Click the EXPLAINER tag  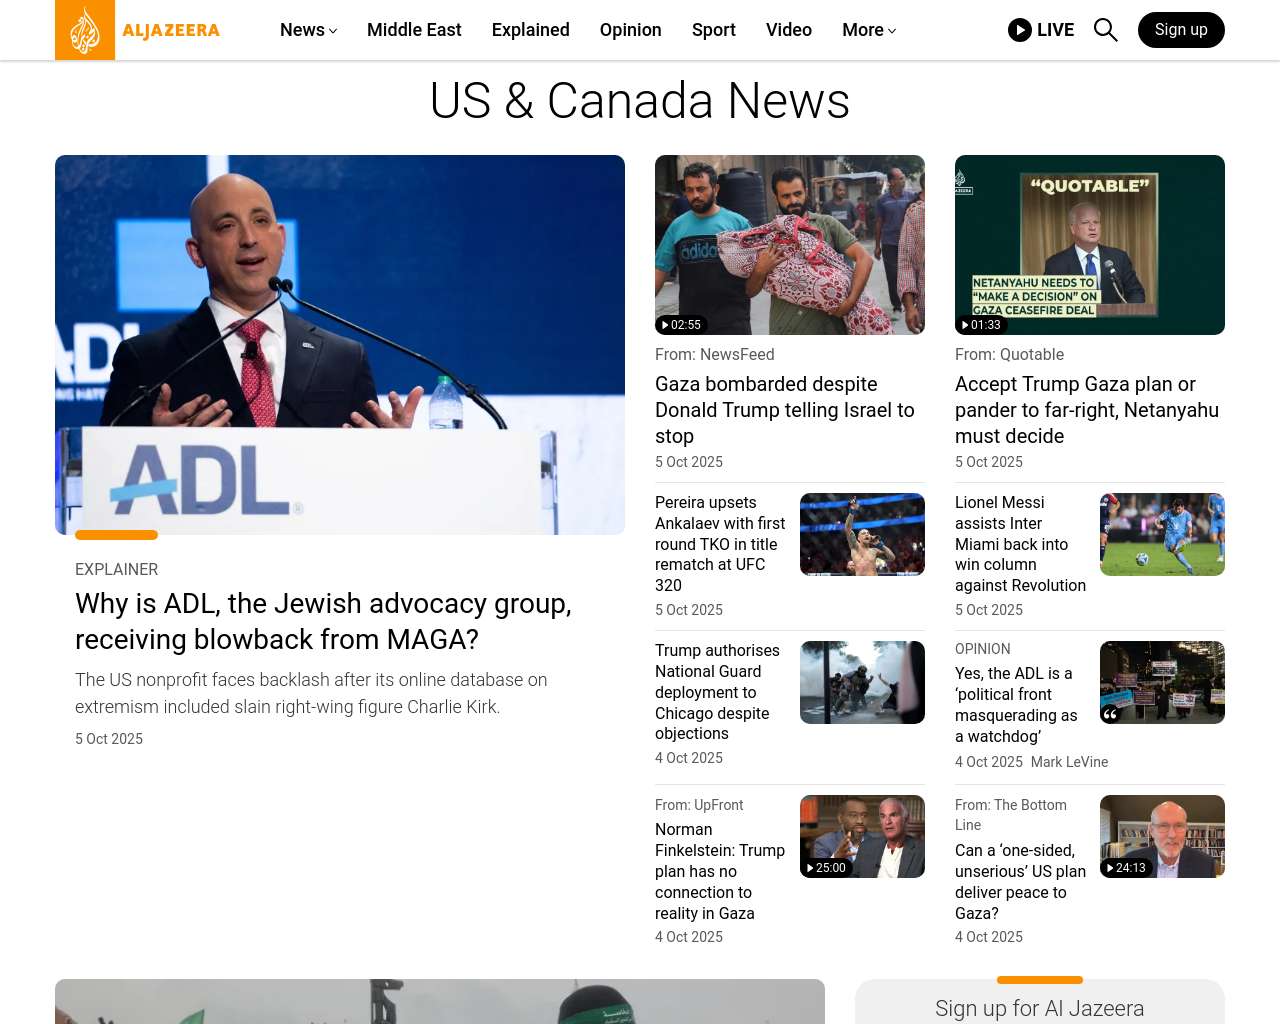pos(116,569)
